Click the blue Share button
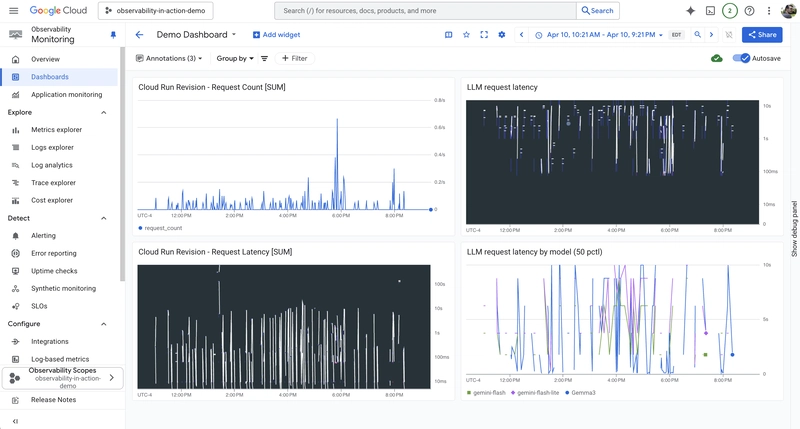Screen dimensions: 800x429 [762, 34]
